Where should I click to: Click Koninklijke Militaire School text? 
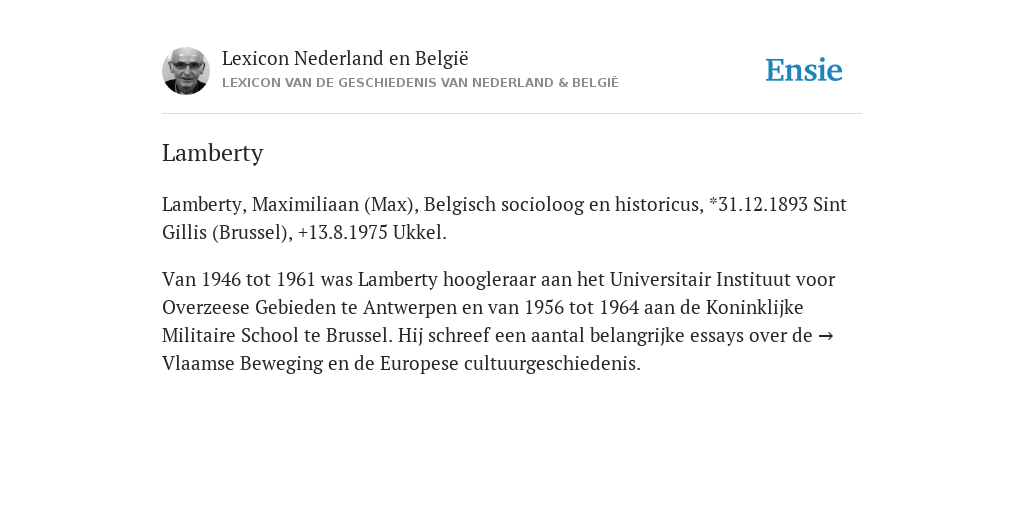click(x=483, y=321)
